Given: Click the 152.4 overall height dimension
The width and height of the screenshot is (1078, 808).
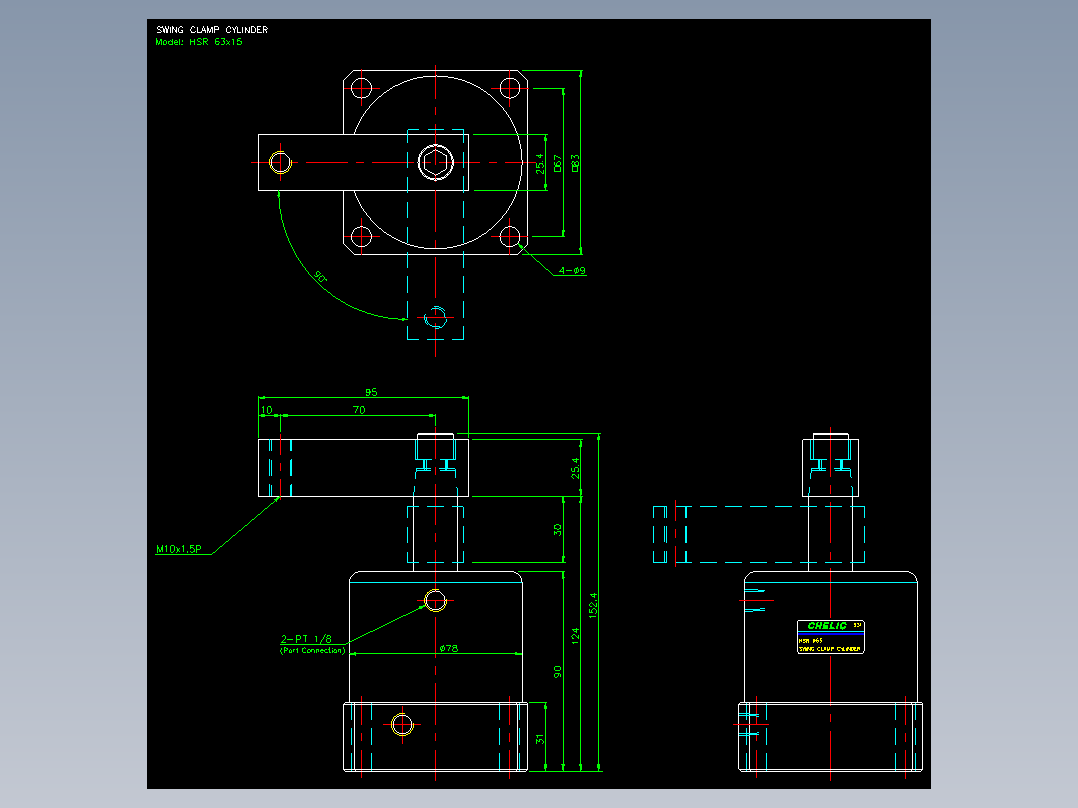Looking at the screenshot, I should click(x=593, y=605).
